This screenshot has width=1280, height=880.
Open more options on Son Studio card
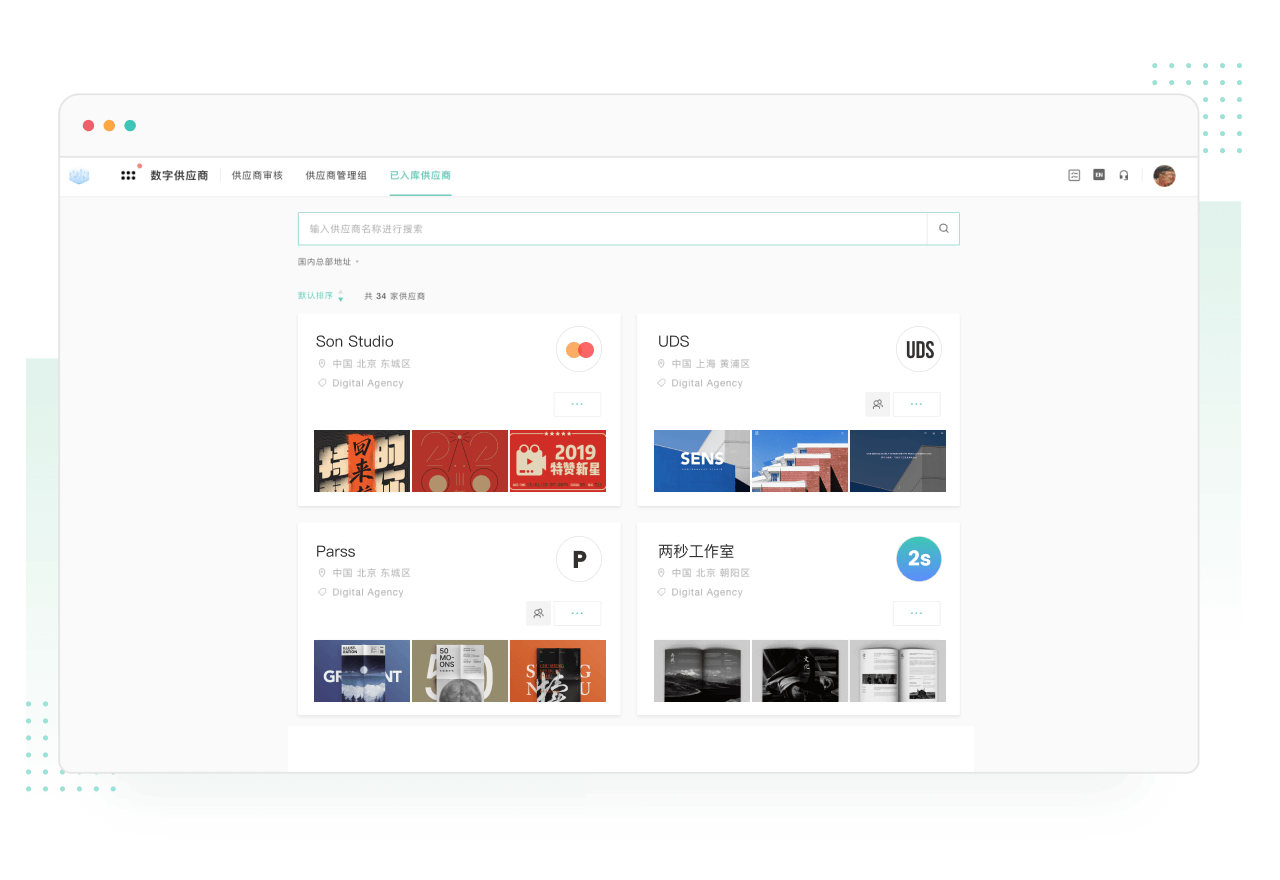[x=577, y=404]
